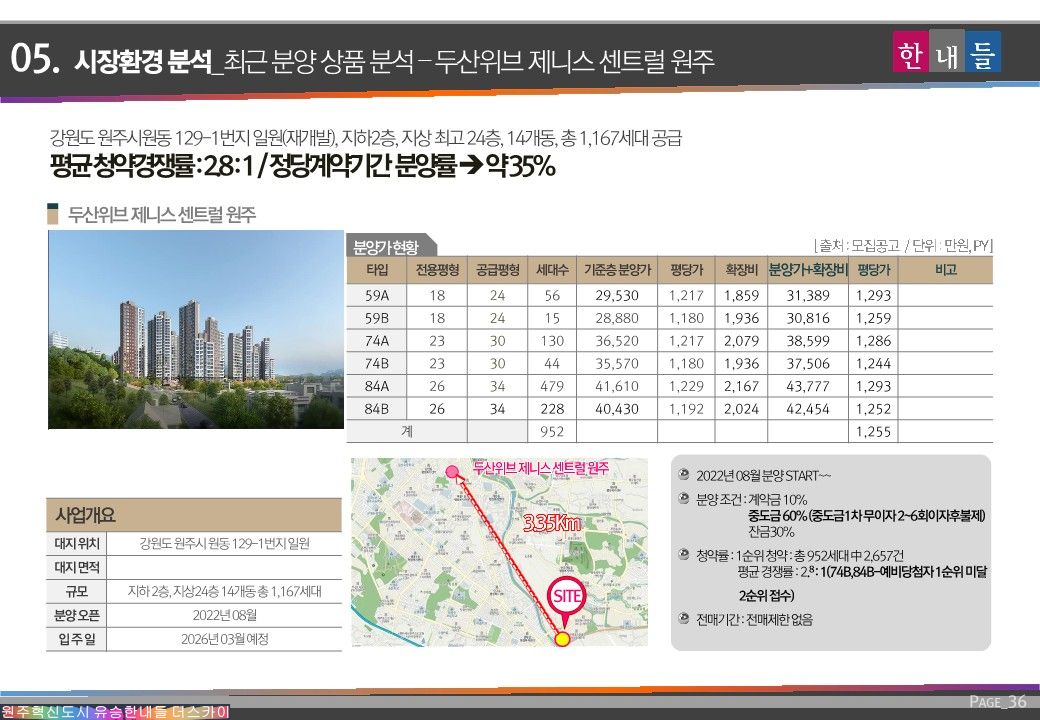Viewport: 1040px width, 720px height.
Task: Click the 41,610 price cell
Action: 617,386
